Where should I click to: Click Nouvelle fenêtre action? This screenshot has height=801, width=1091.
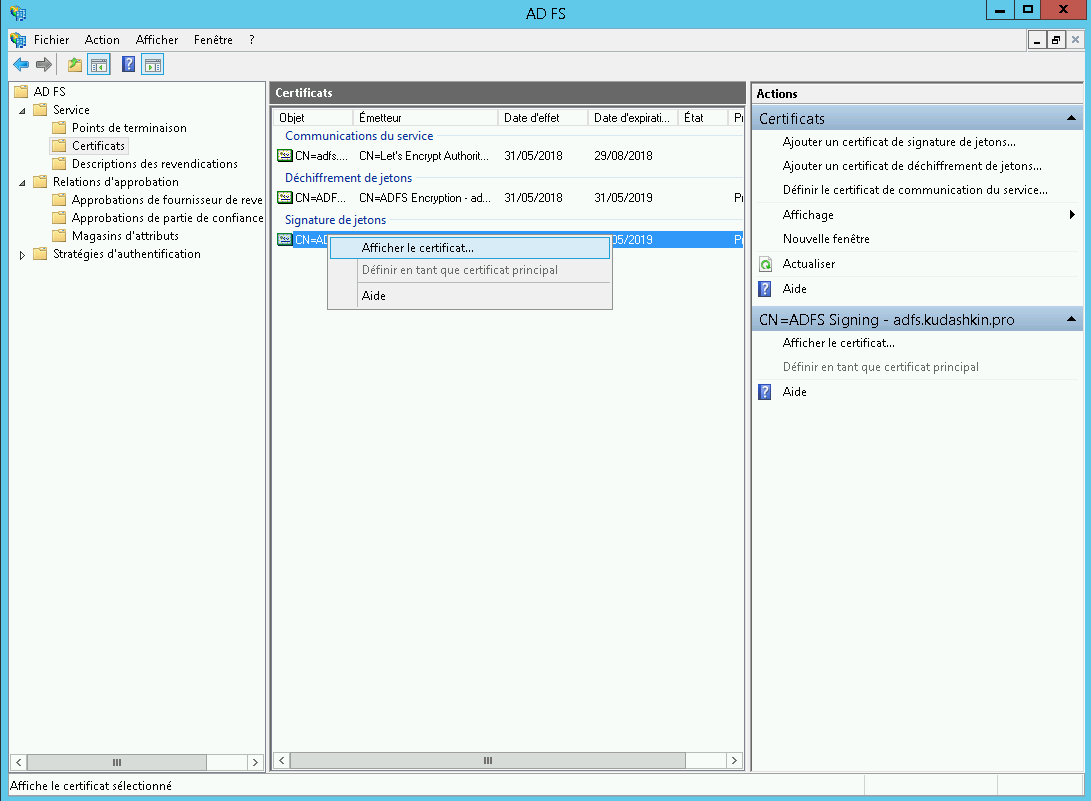pos(826,239)
